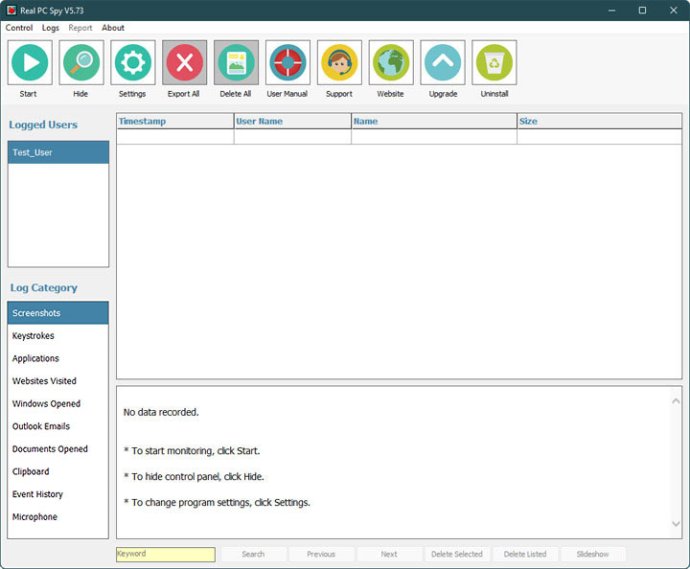The width and height of the screenshot is (690, 569).
Task: Select the Clipboard log category
Action: pyautogui.click(x=58, y=472)
